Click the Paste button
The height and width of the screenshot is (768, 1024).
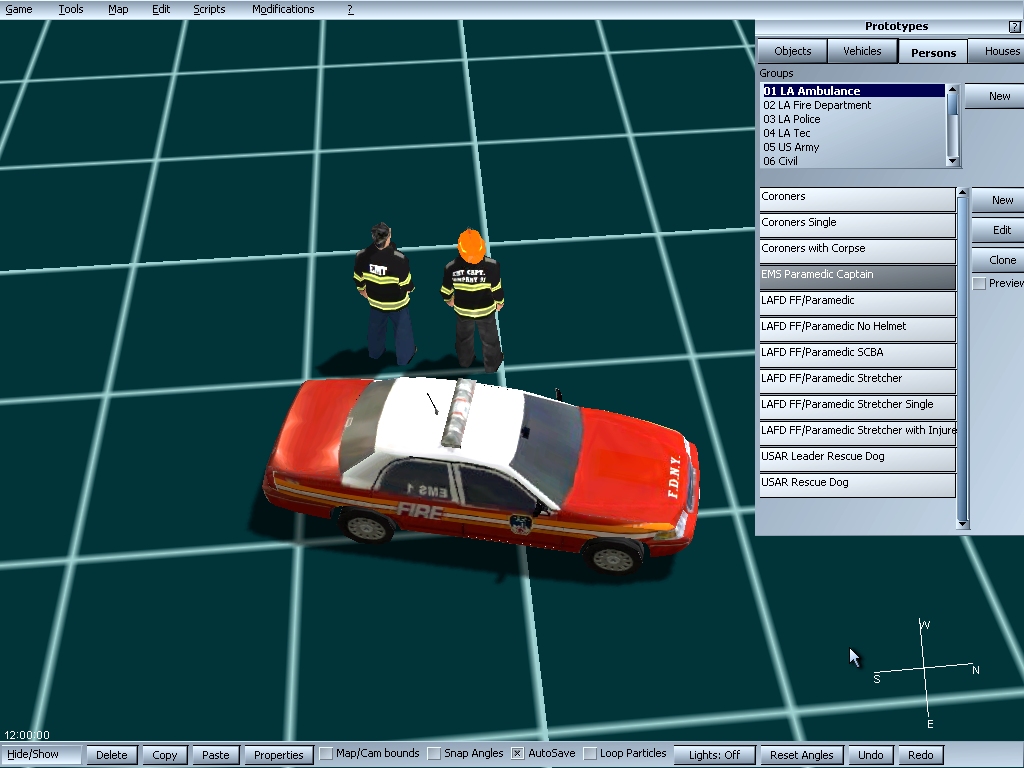point(216,755)
